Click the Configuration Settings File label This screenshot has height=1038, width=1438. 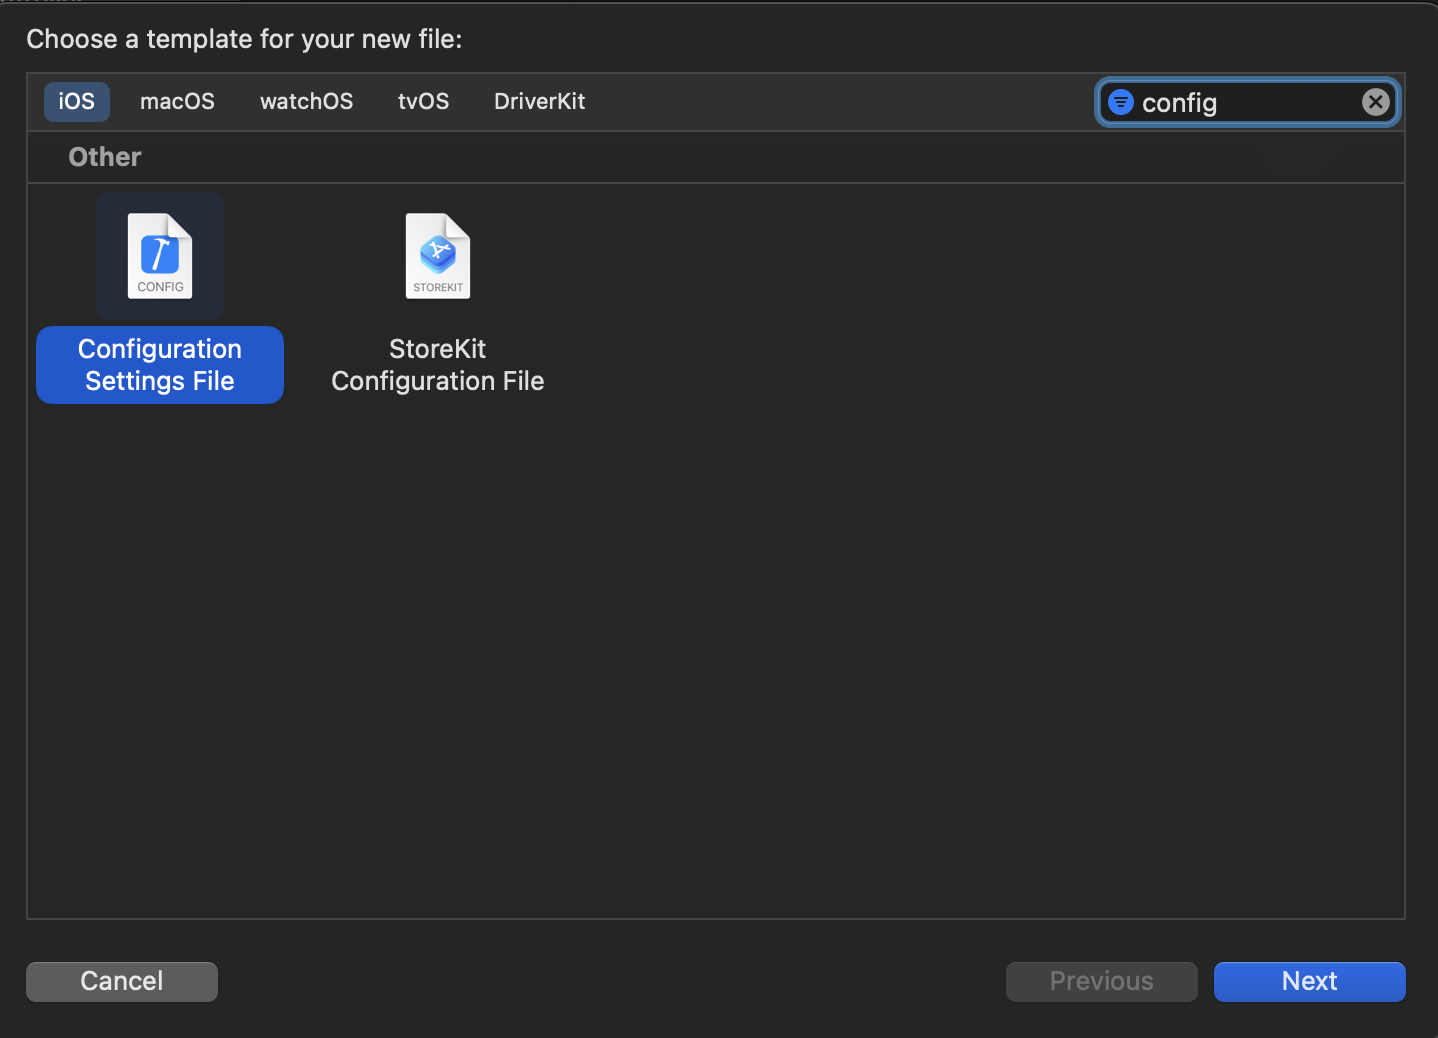[x=160, y=365]
